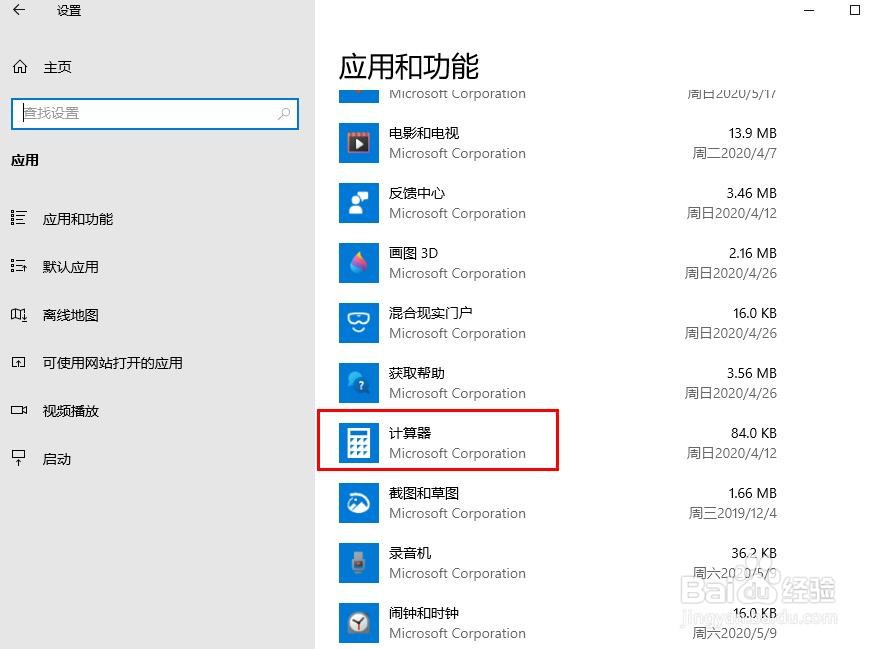The height and width of the screenshot is (649, 887).
Task: Click the 计算器 calculator icon
Action: click(359, 442)
